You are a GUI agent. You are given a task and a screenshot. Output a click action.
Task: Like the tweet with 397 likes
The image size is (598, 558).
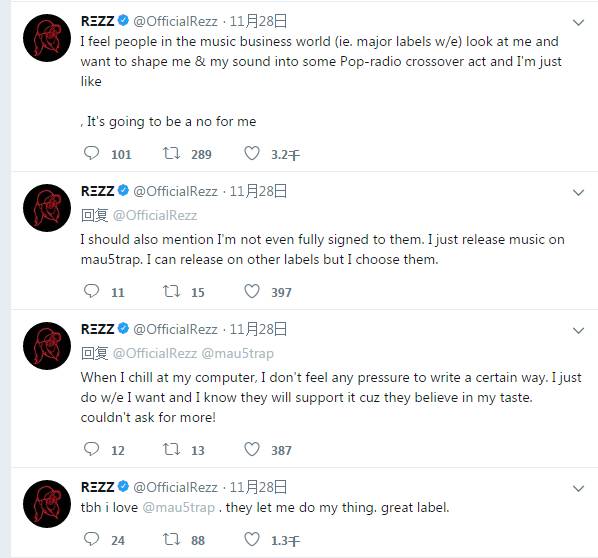[252, 291]
